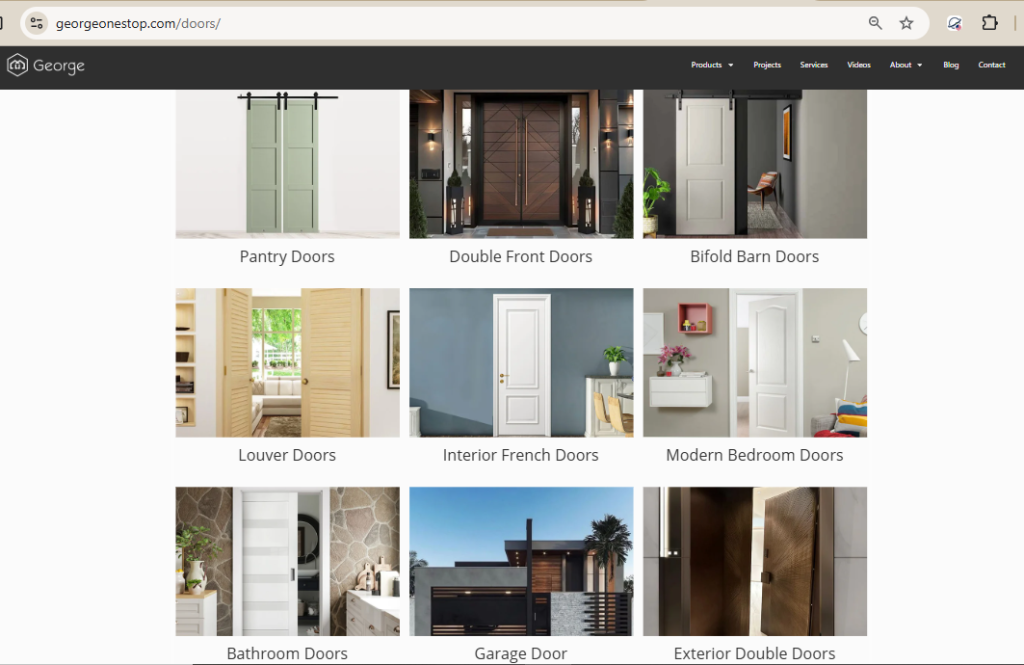Select the Double Front Doors image
Image resolution: width=1024 pixels, height=665 pixels.
pos(521,164)
